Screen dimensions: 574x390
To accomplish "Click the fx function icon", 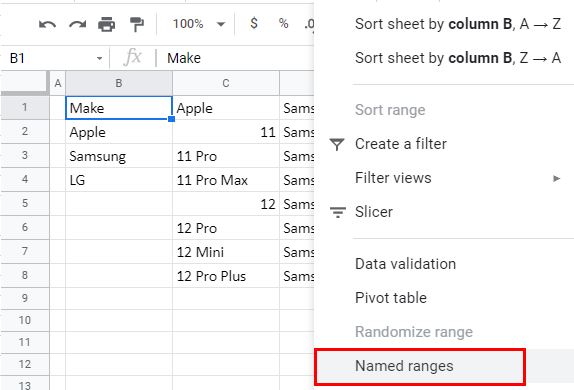I will (x=133, y=58).
